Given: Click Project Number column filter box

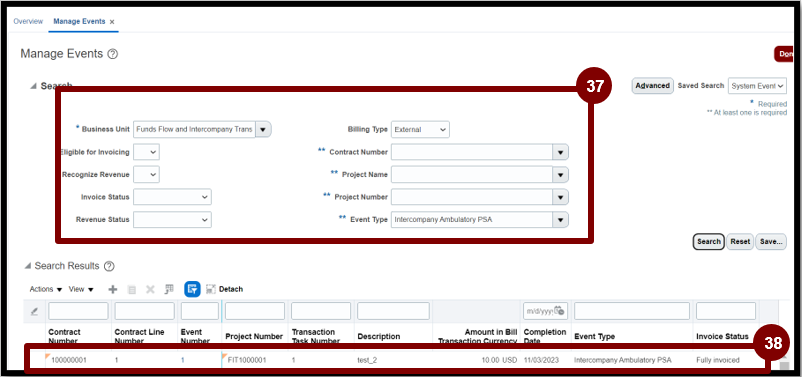Looking at the screenshot, I should coord(255,311).
